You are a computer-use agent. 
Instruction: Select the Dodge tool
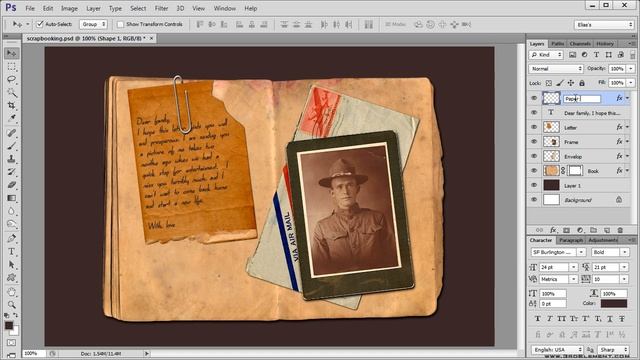coord(11,224)
